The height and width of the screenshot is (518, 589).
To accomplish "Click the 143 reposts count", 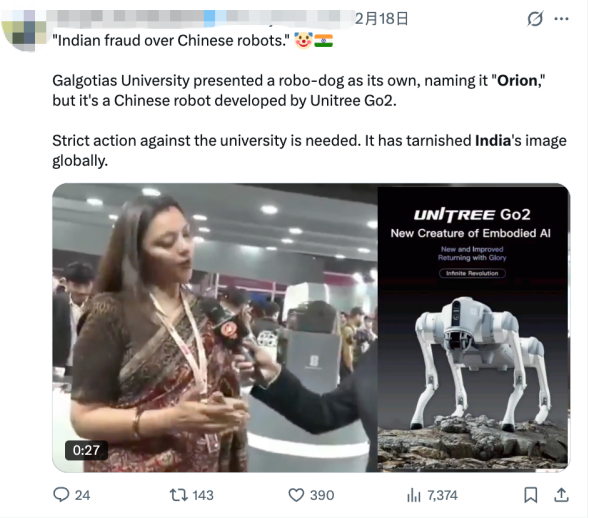I will pos(203,495).
